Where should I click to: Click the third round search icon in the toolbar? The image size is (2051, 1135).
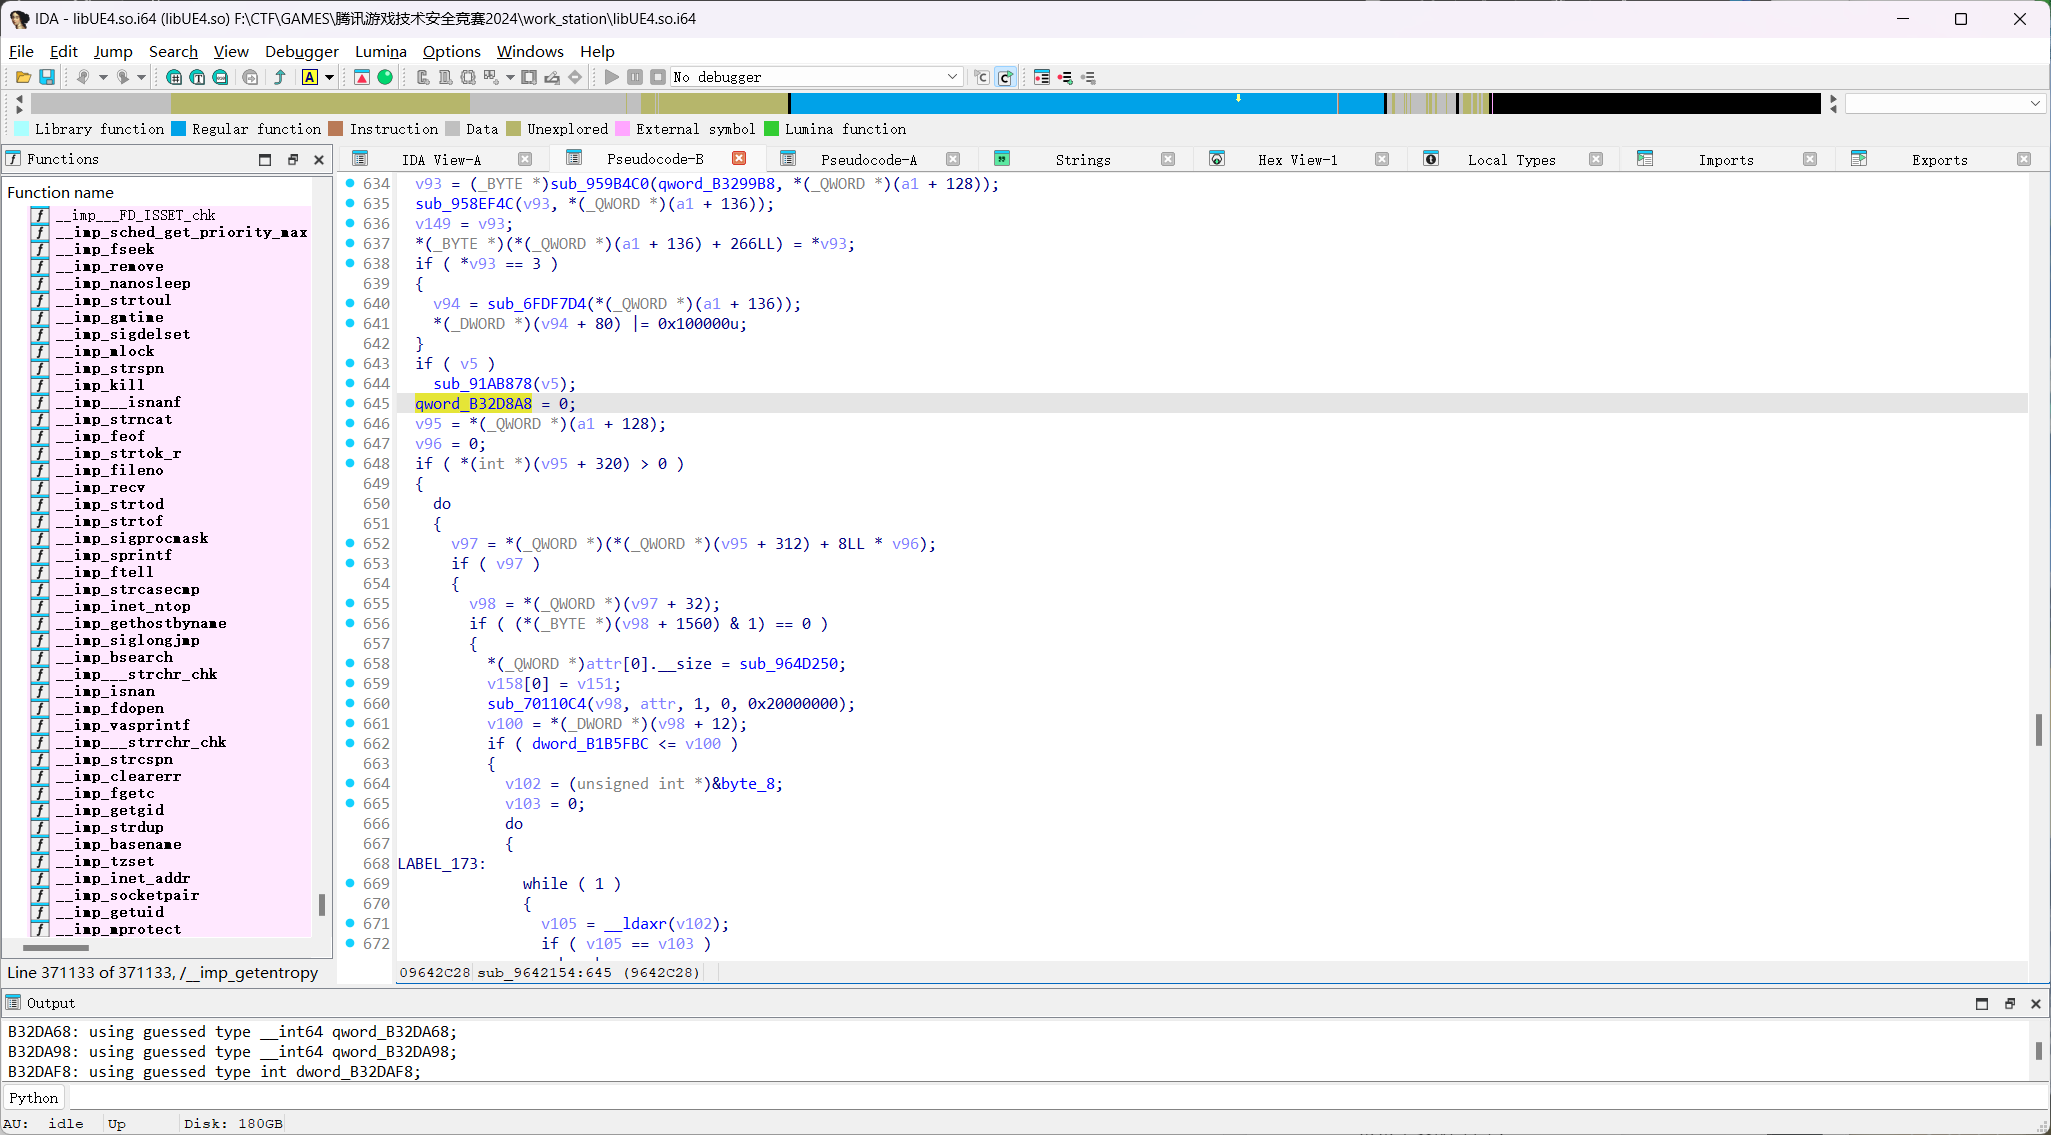[x=220, y=77]
